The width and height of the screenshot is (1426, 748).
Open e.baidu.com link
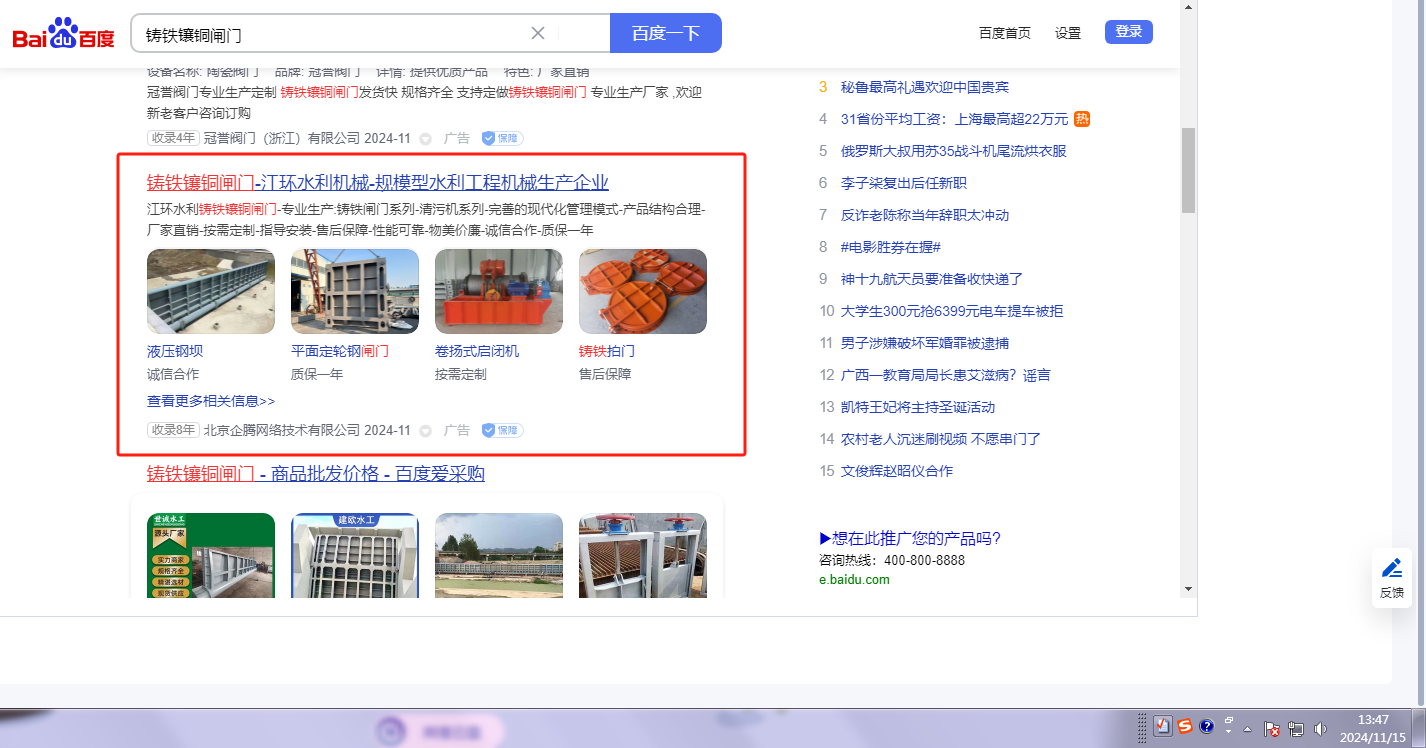tap(854, 579)
